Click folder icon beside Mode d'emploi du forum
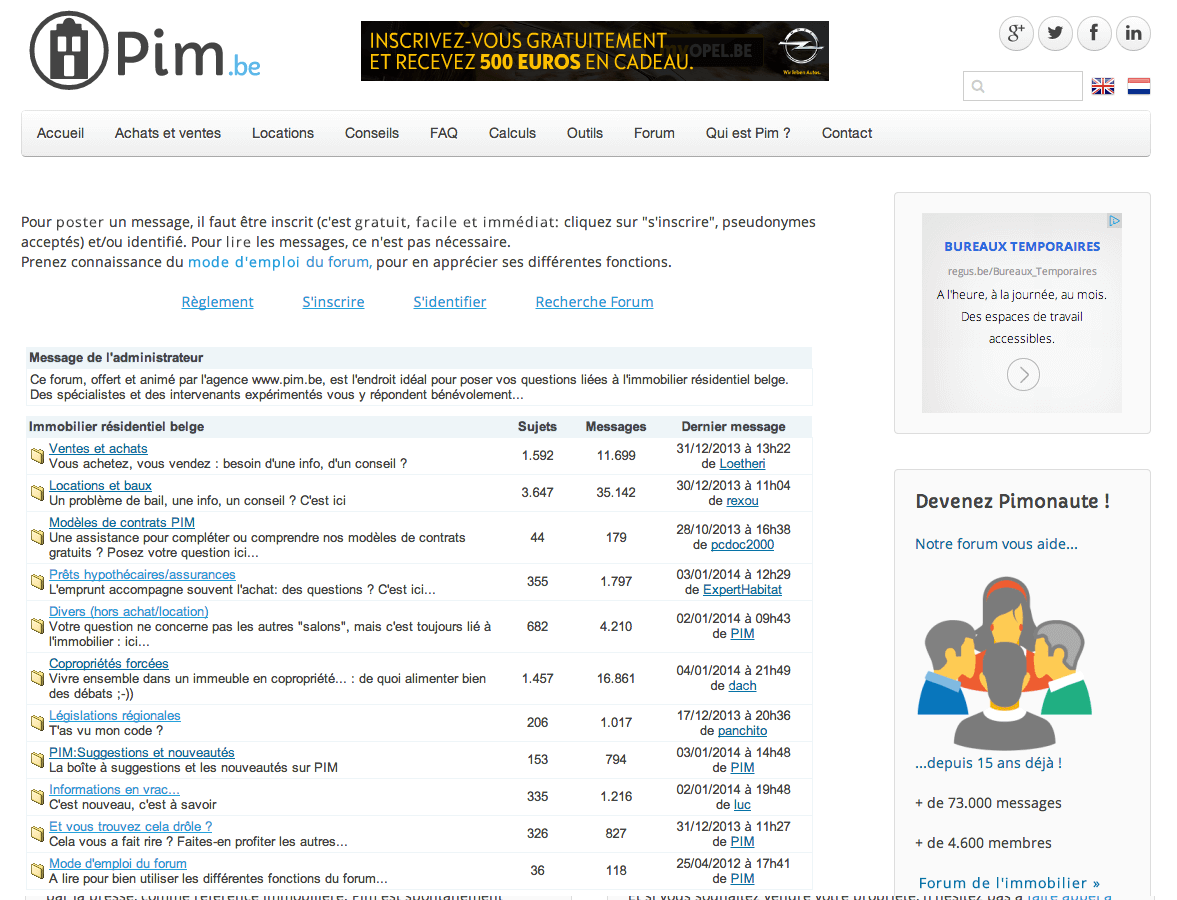Screen dimensions: 1177x900 pos(38,871)
